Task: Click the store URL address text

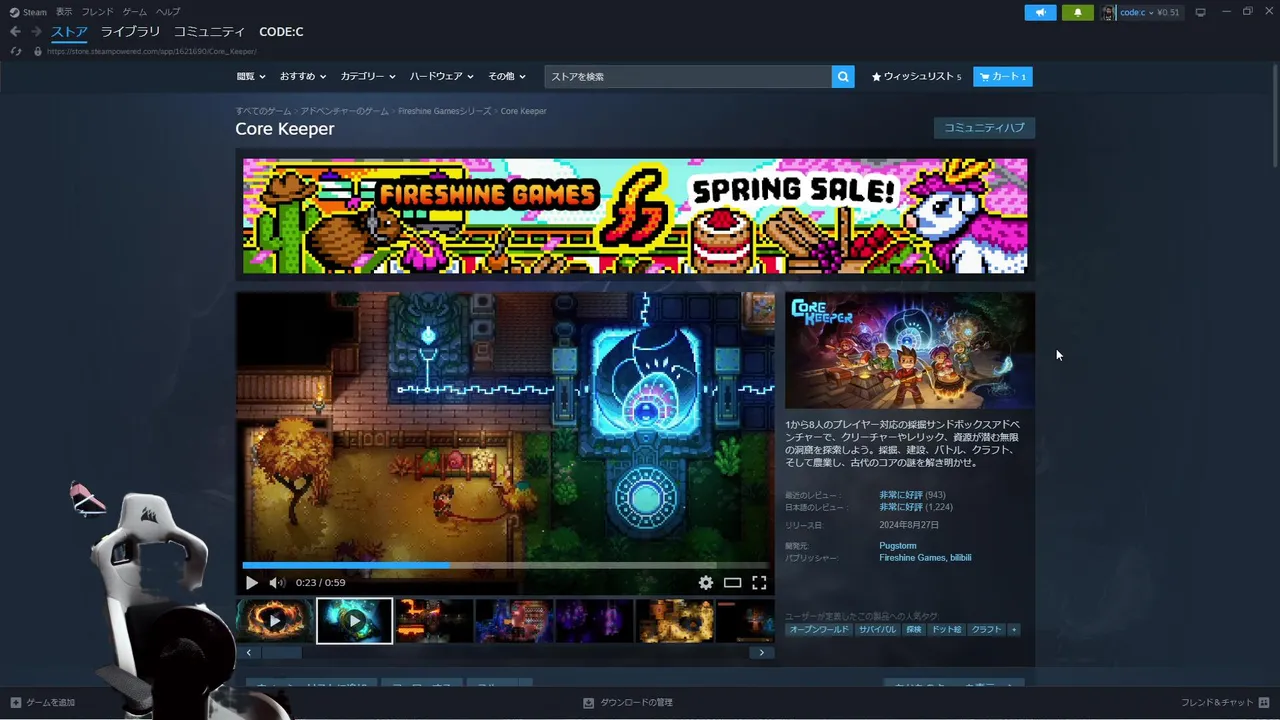Action: 152,51
